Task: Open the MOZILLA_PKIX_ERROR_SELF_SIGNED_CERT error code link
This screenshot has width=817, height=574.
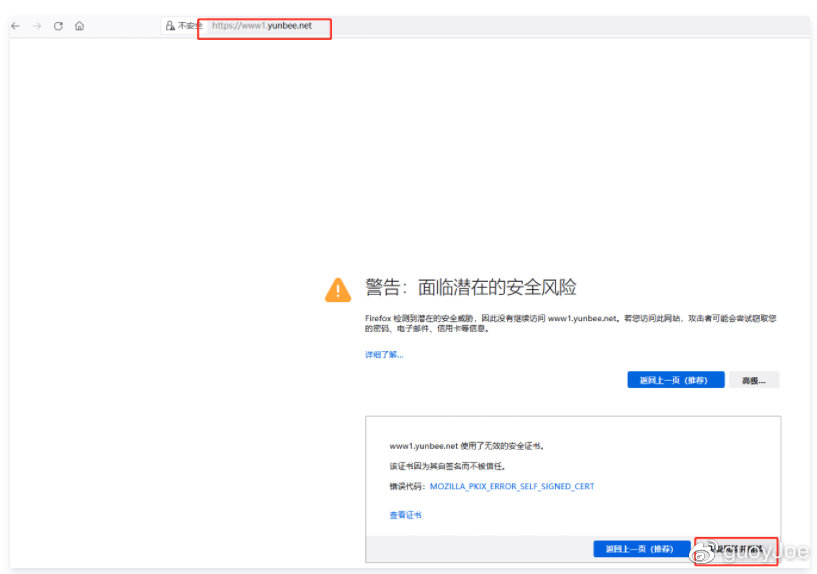Action: point(512,486)
